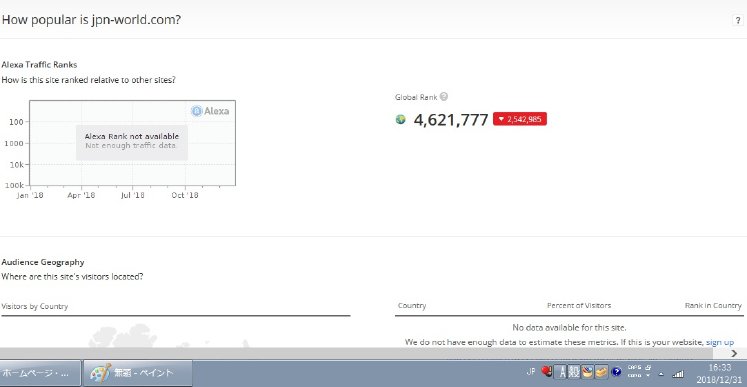Click the red IME status icon next to JP
Viewport: 747px width, 387px height.
[x=546, y=371]
